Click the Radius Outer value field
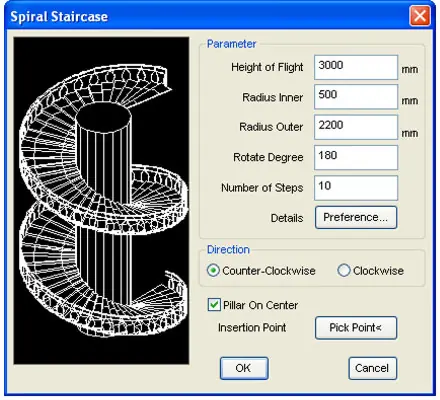Image resolution: width=440 pixels, height=400 pixels. (356, 127)
